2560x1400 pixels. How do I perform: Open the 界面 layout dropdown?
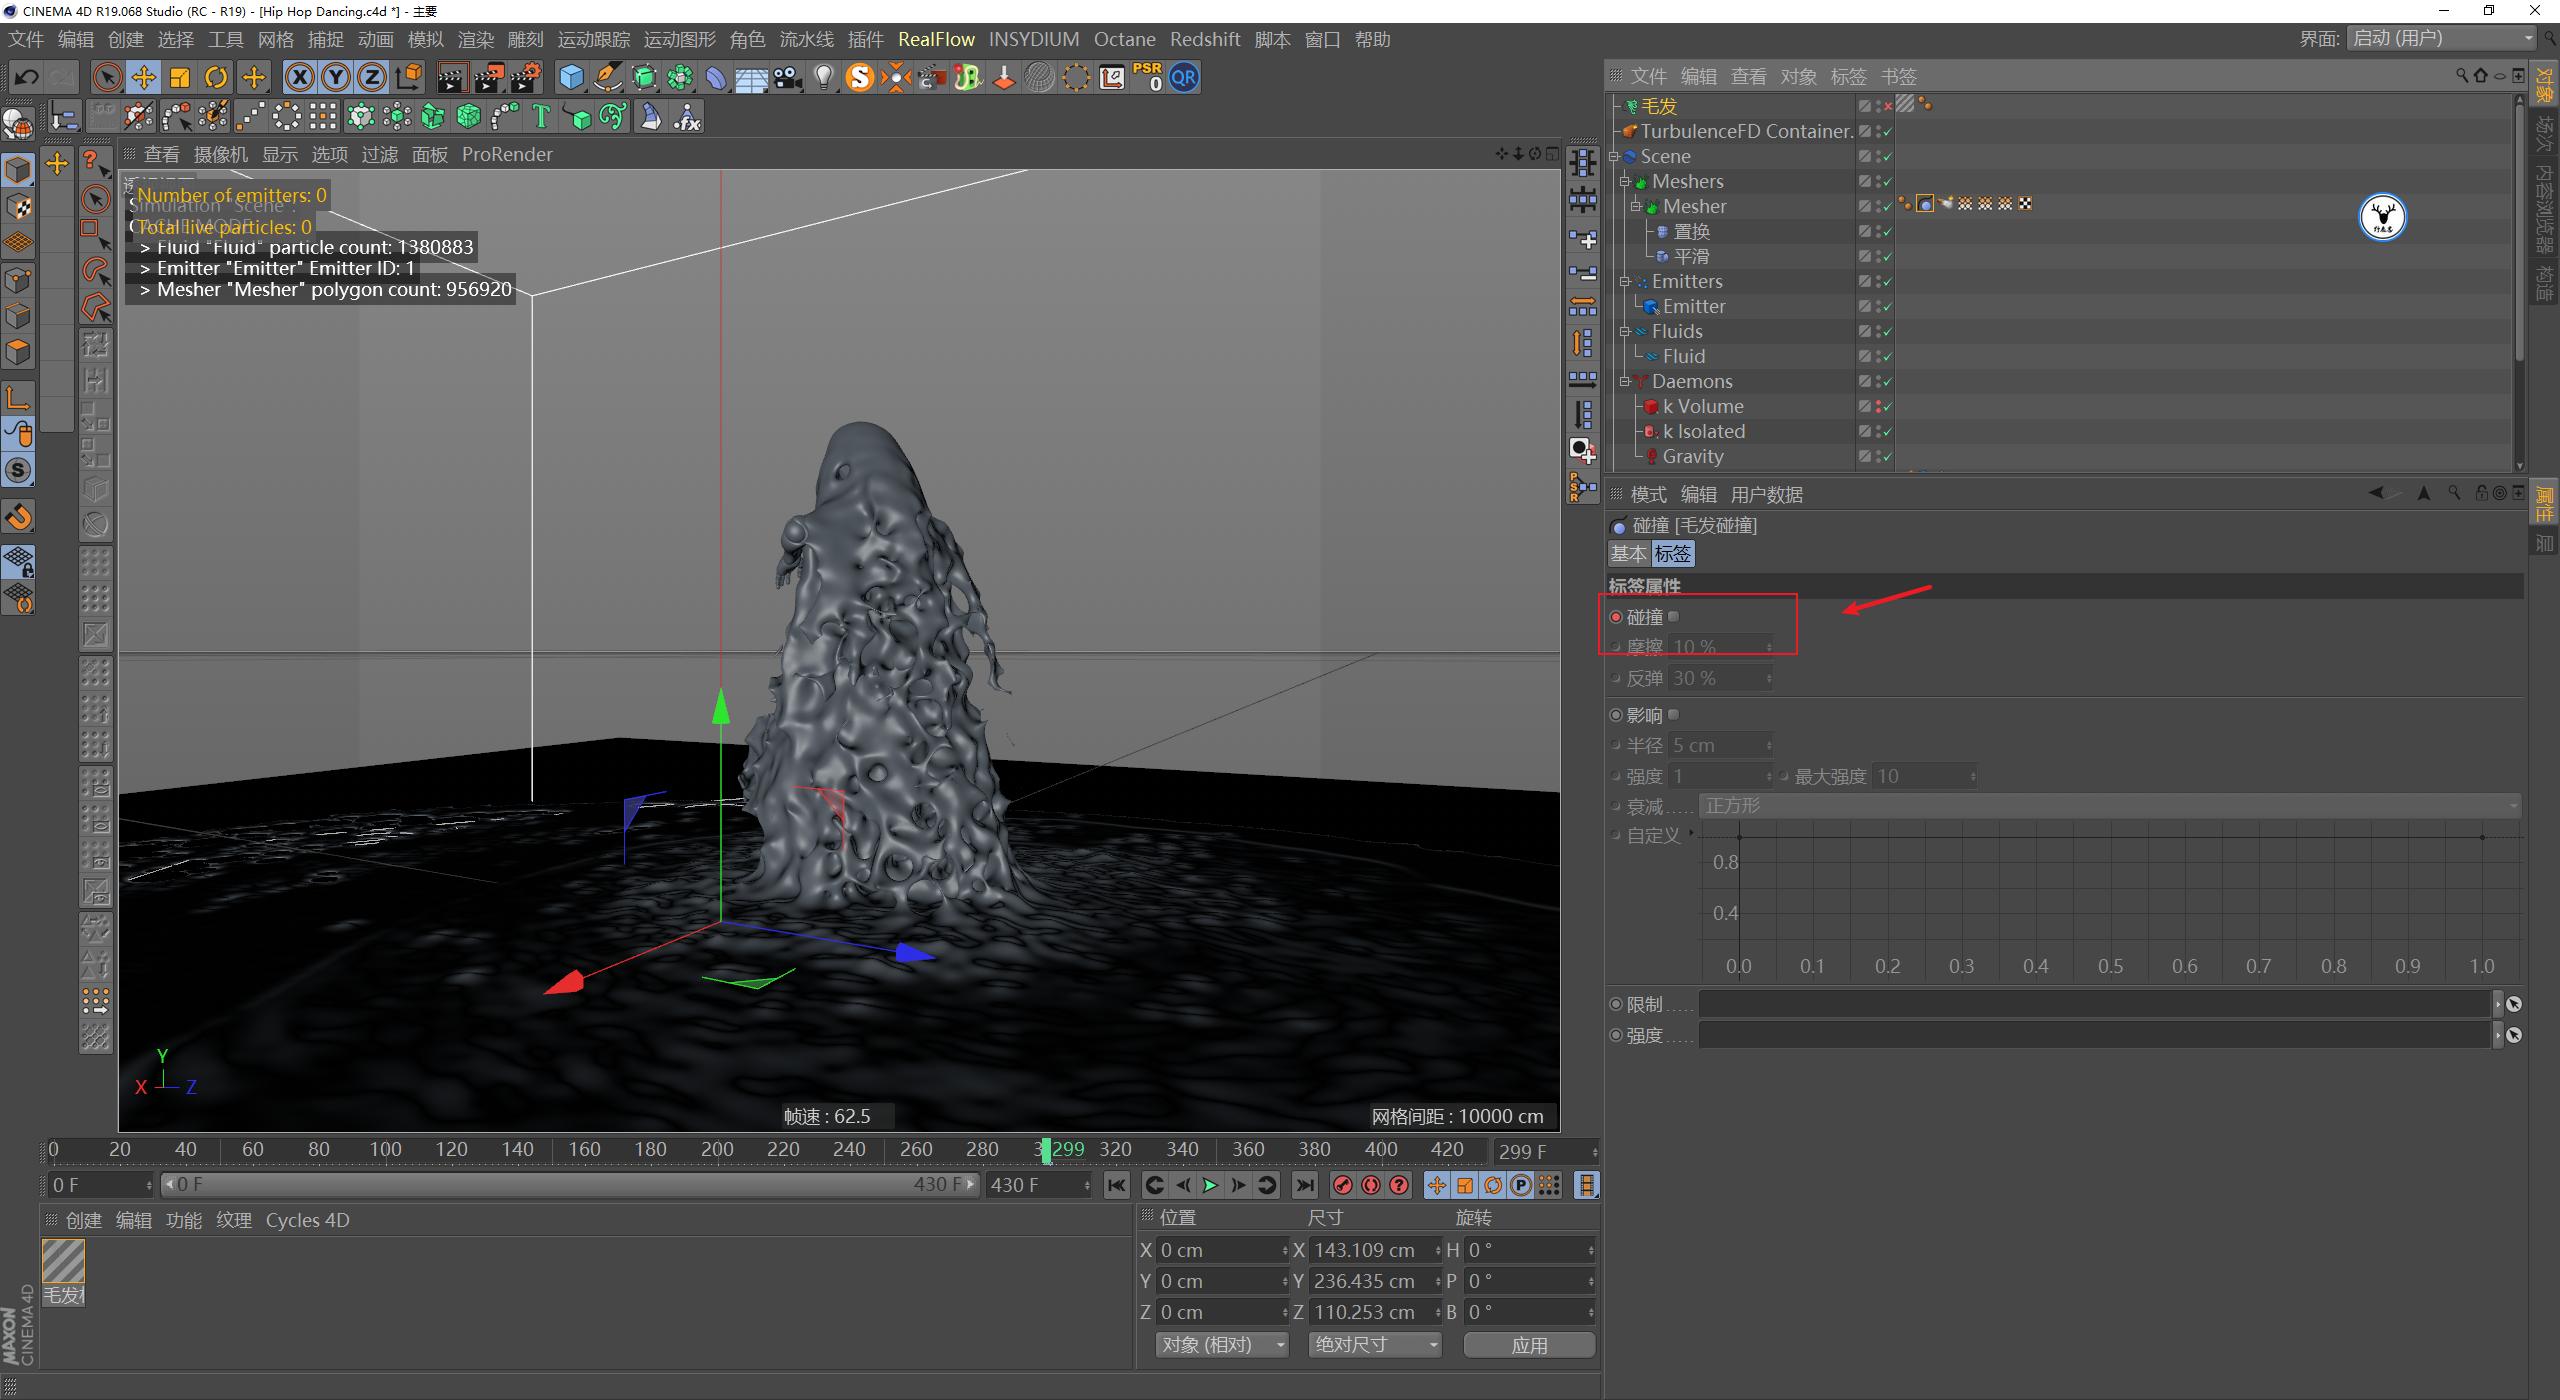click(2442, 38)
